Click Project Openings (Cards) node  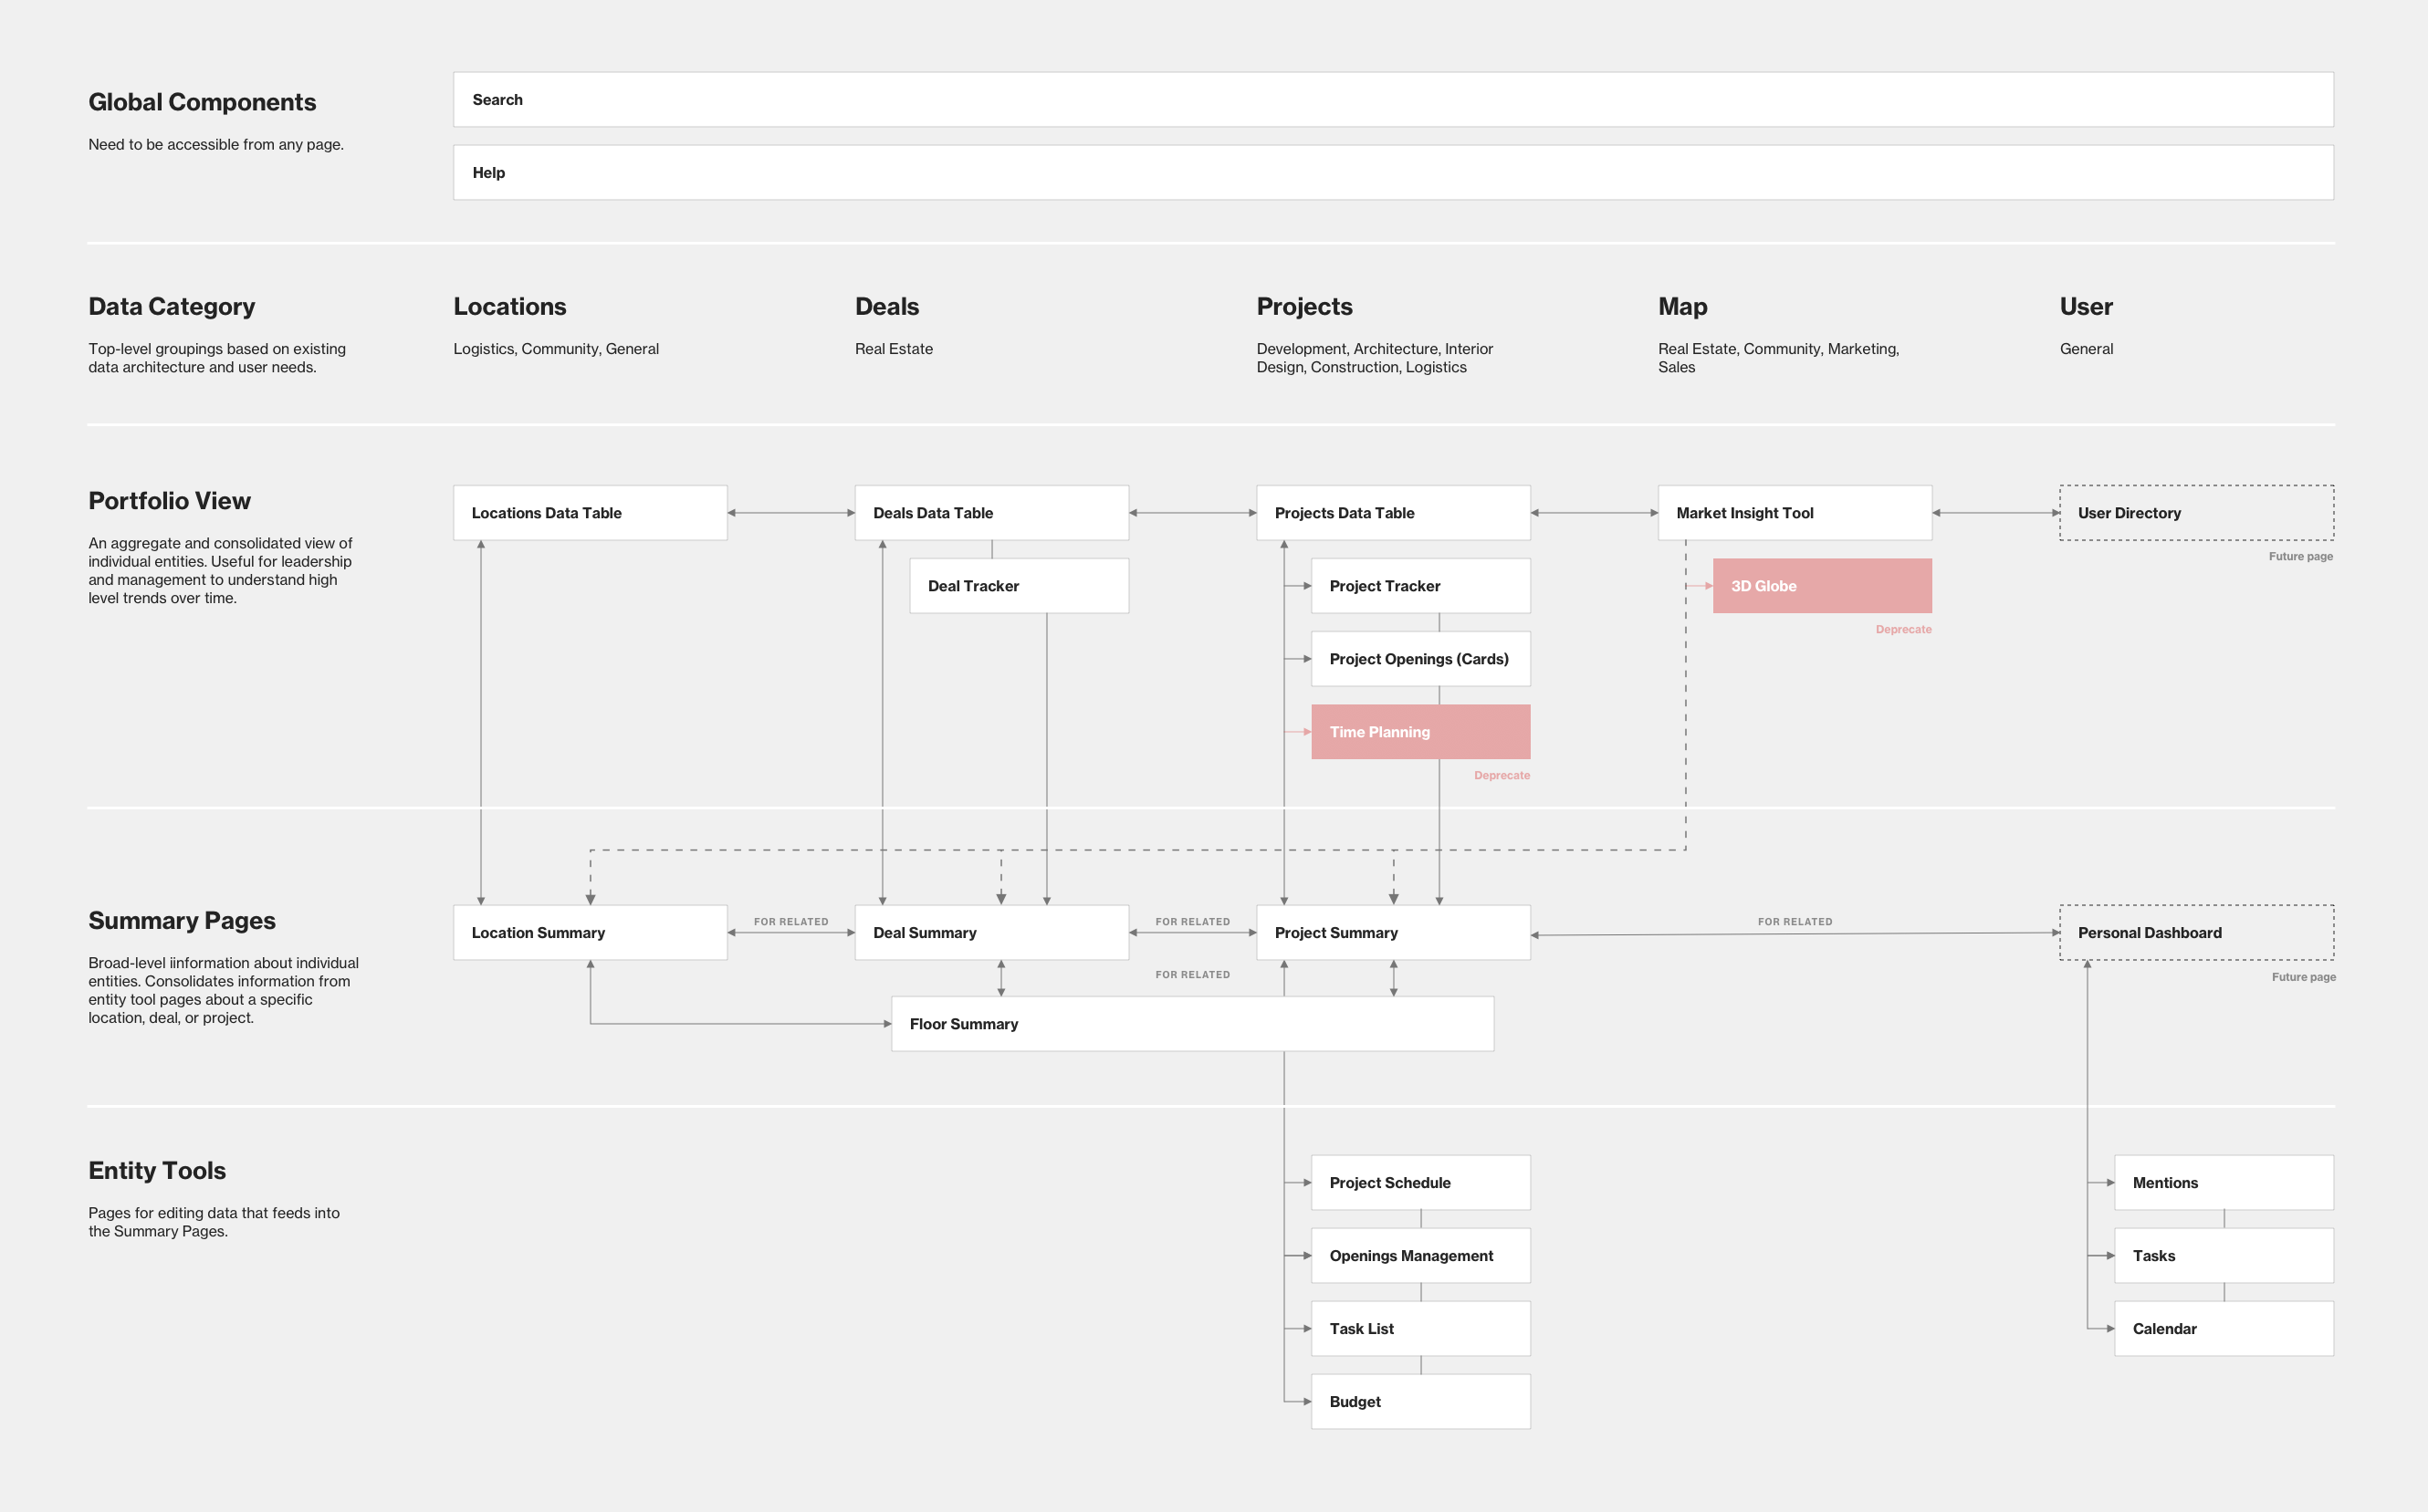(1420, 659)
